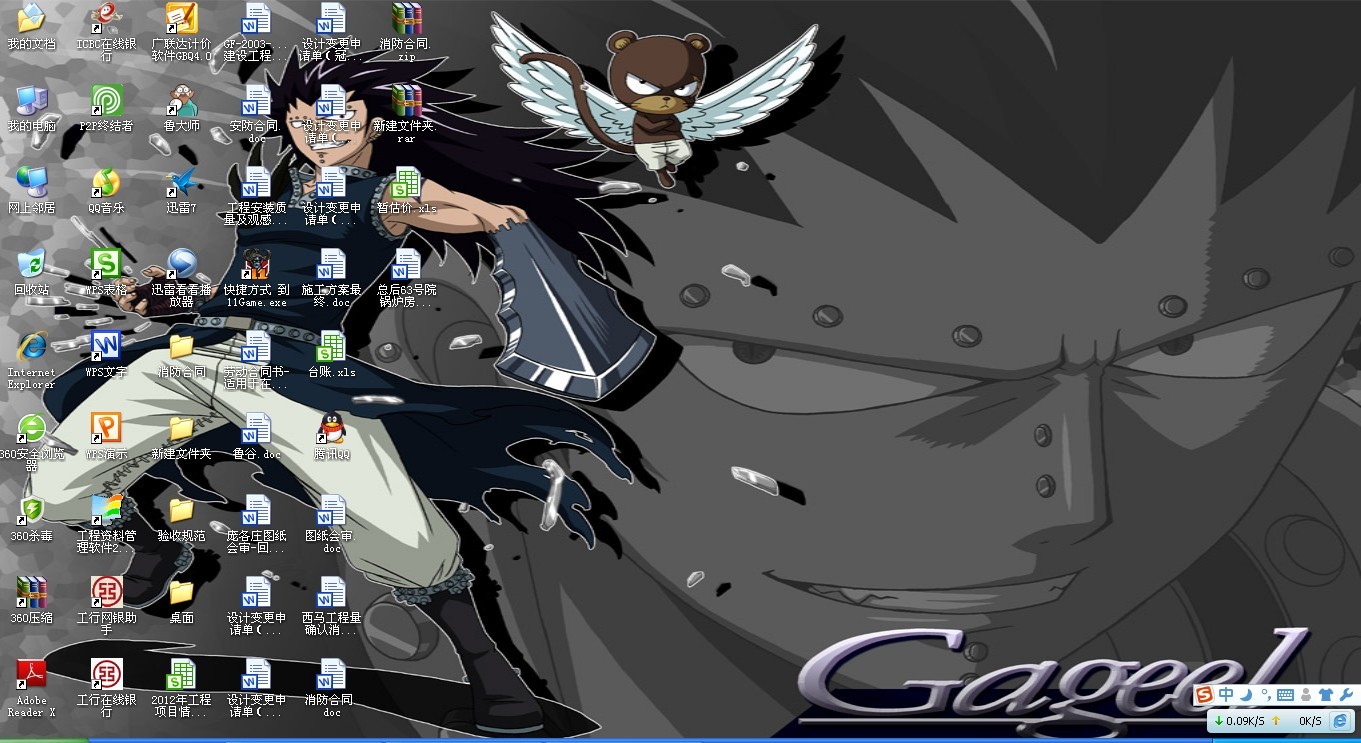
Task: Select the 西马工程量确认 document
Action: tap(331, 607)
